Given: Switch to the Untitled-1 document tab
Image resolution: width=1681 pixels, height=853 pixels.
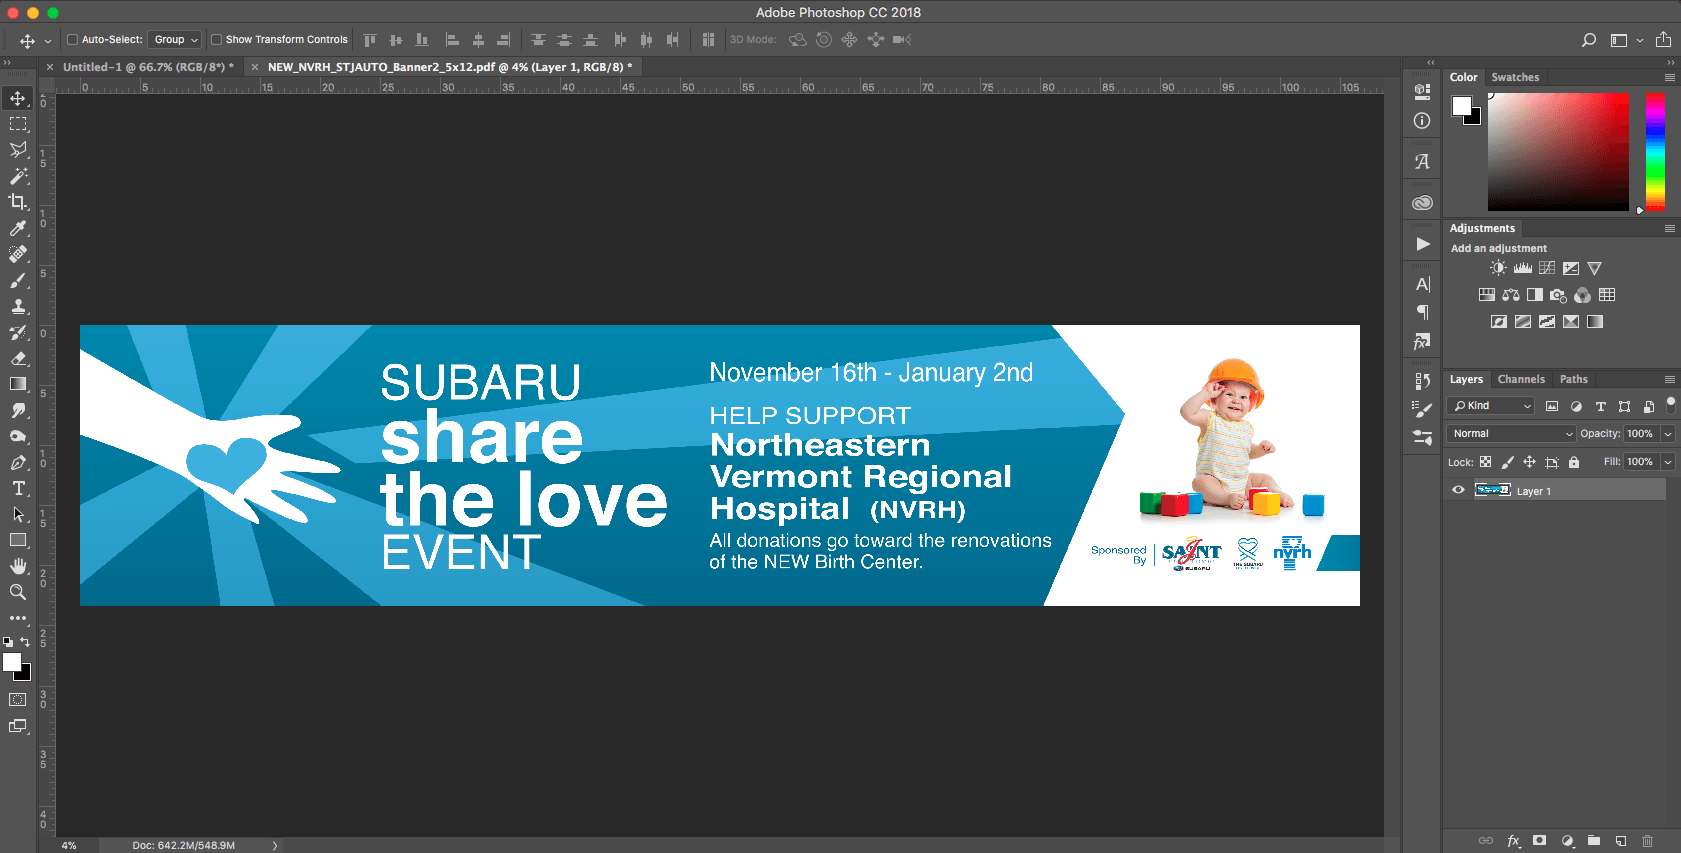Looking at the screenshot, I should [x=147, y=67].
